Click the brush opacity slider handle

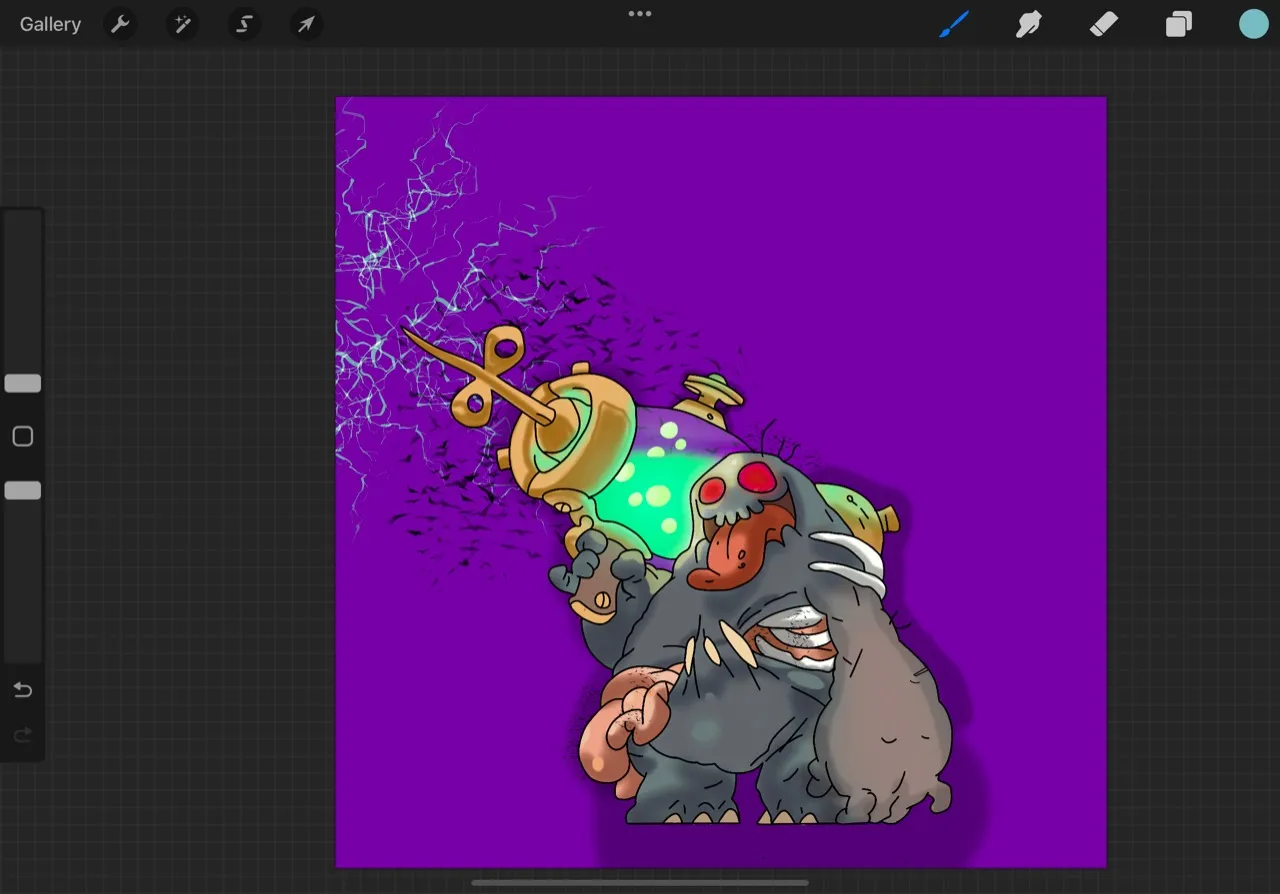[x=22, y=490]
